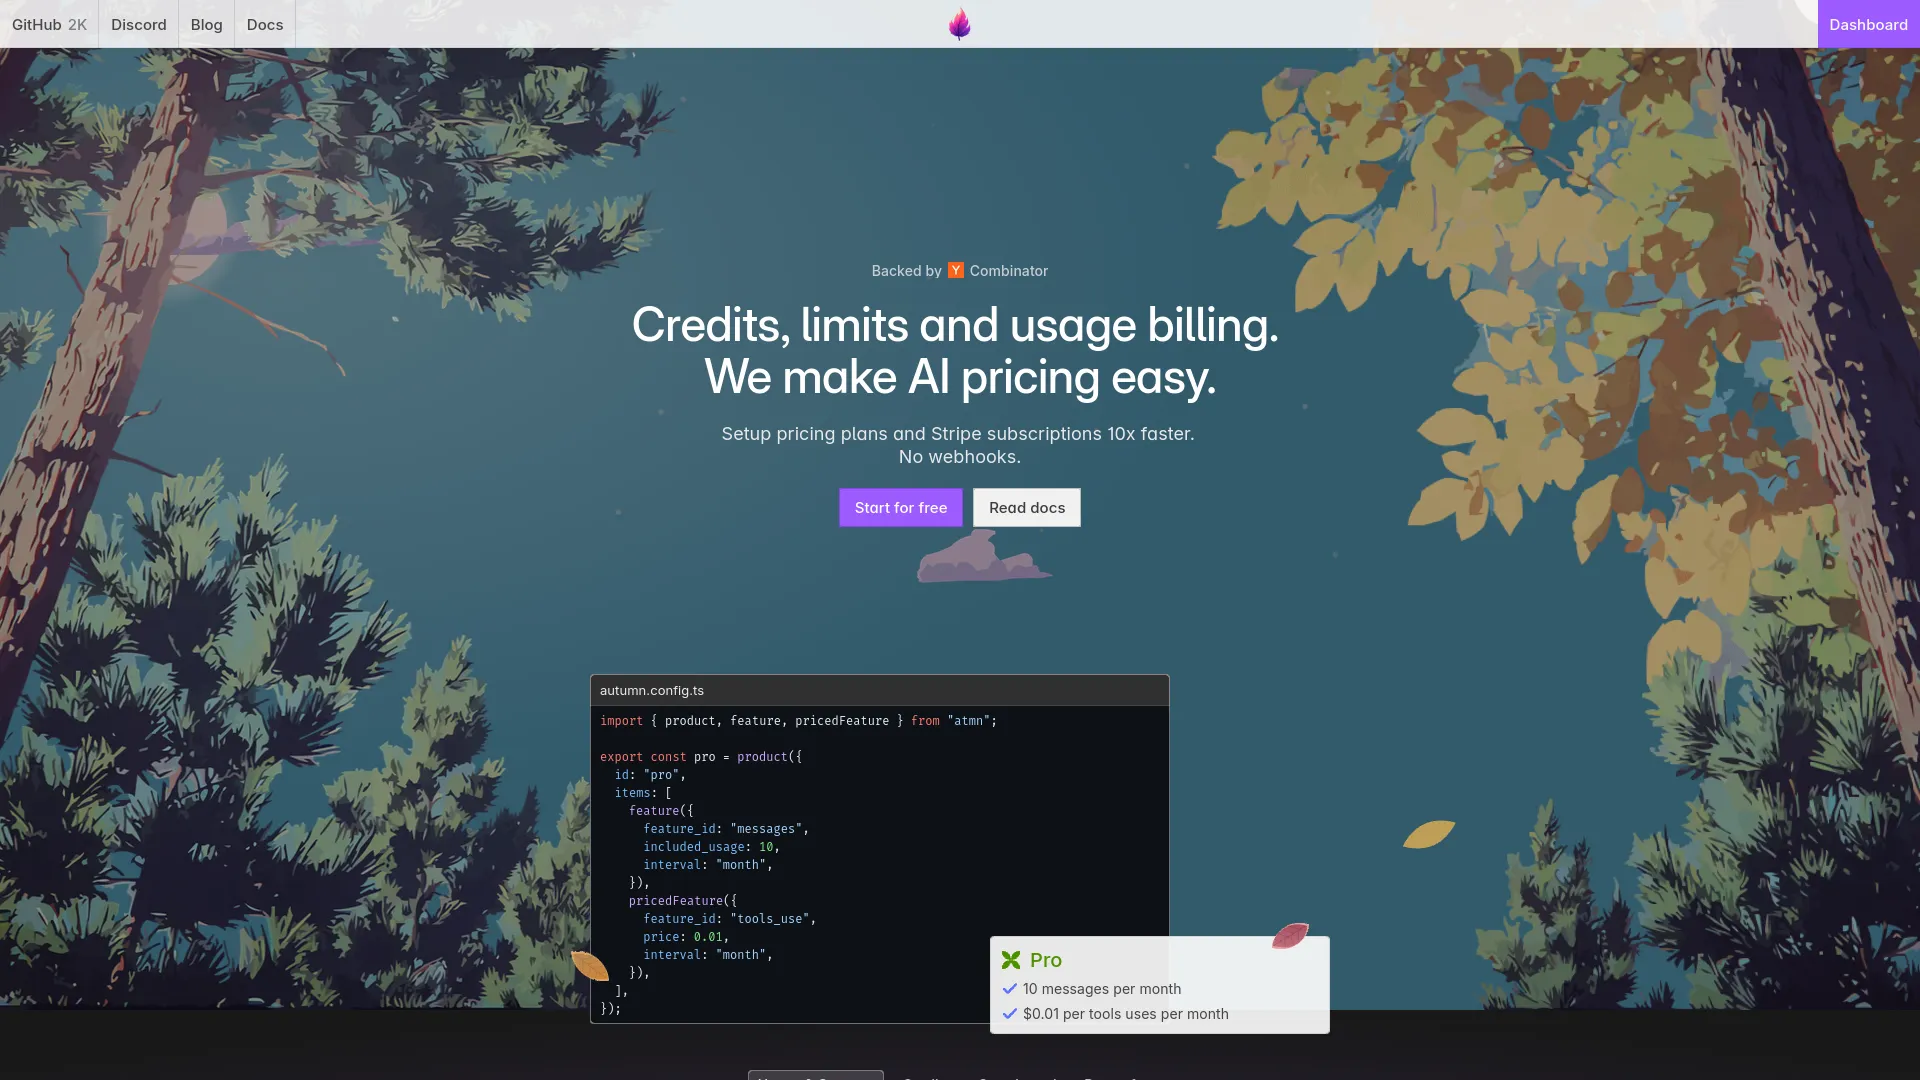This screenshot has width=1920, height=1080.
Task: Click the green Pro plan icon
Action: 1011,960
